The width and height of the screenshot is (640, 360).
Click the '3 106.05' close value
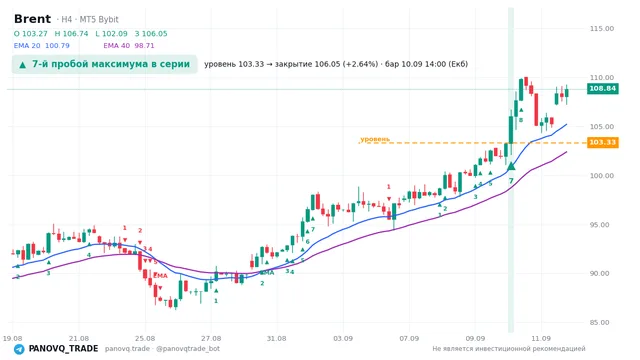(151, 34)
